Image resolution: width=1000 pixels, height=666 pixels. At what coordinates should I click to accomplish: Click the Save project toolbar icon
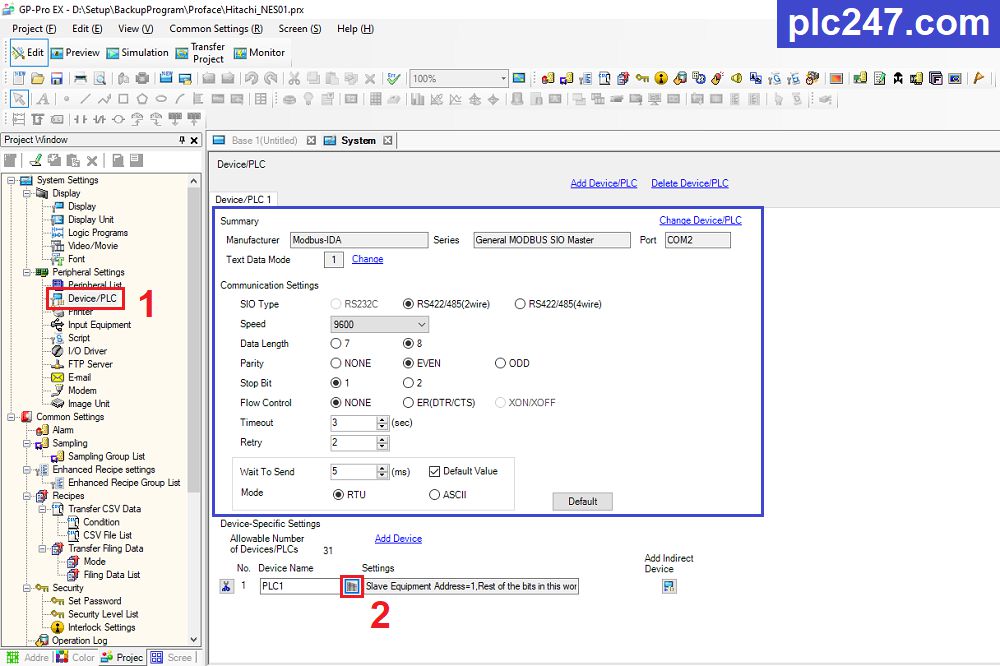[x=58, y=78]
